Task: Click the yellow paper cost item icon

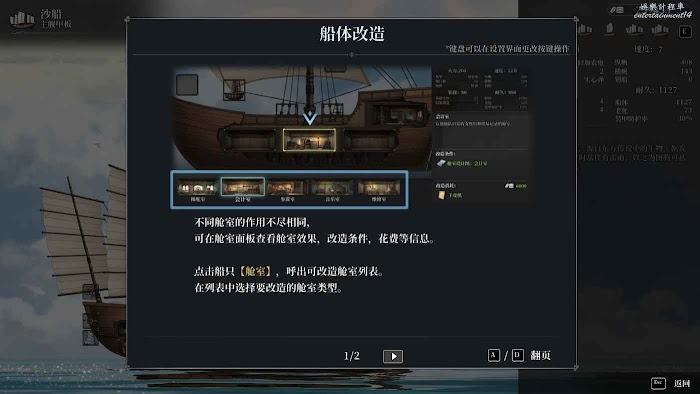Action: tap(441, 195)
